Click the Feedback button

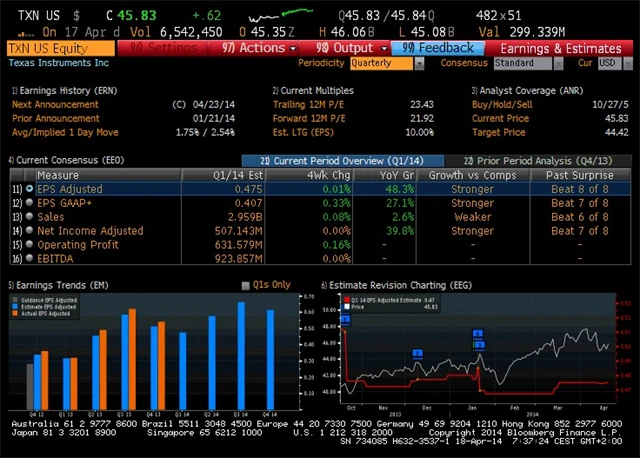point(438,48)
